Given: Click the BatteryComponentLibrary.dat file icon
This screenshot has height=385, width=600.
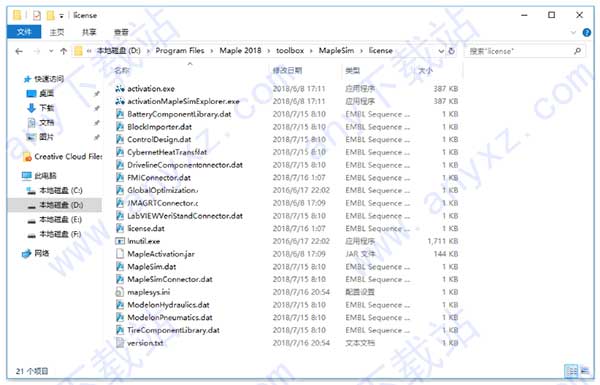Looking at the screenshot, I should coord(120,114).
